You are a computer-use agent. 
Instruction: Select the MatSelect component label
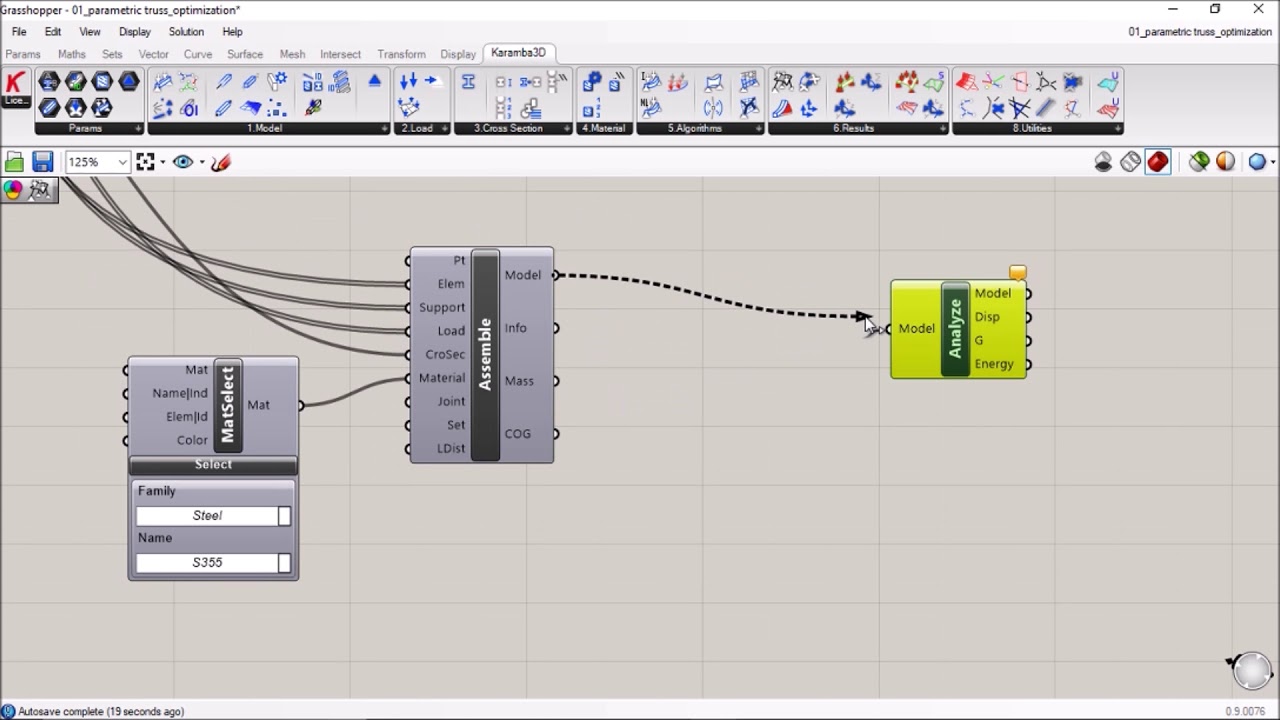tap(227, 405)
